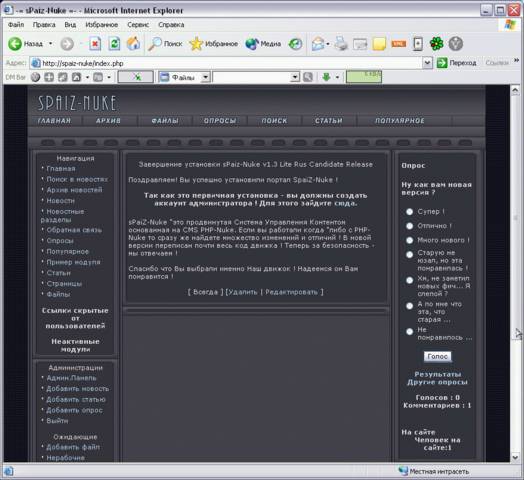This screenshot has height=480, width=524.
Task: Open the Сервис menu
Action: [x=138, y=25]
